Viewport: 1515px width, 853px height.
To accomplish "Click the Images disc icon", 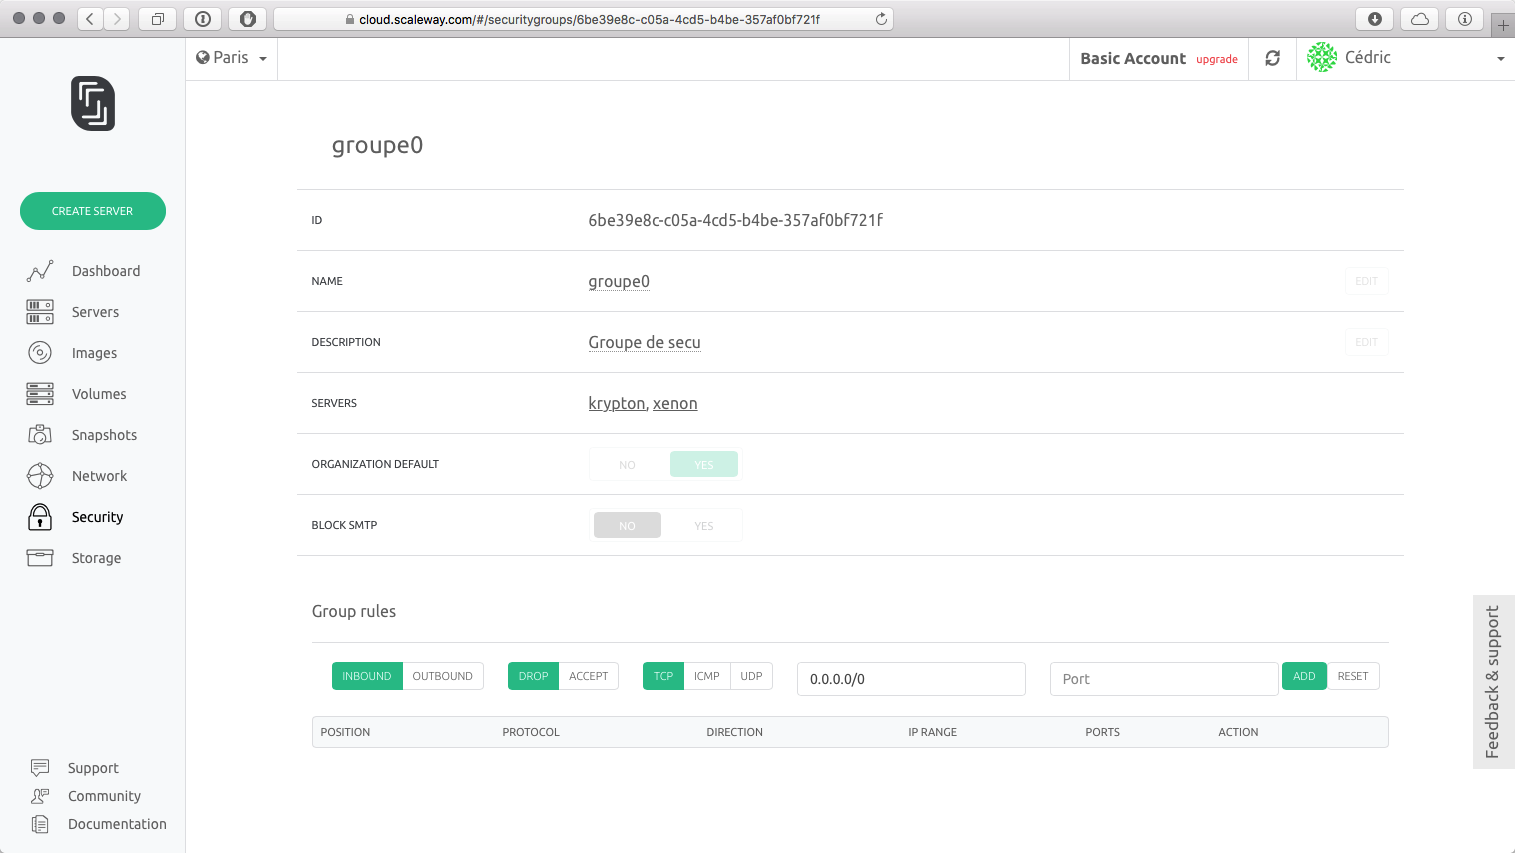I will click(40, 353).
